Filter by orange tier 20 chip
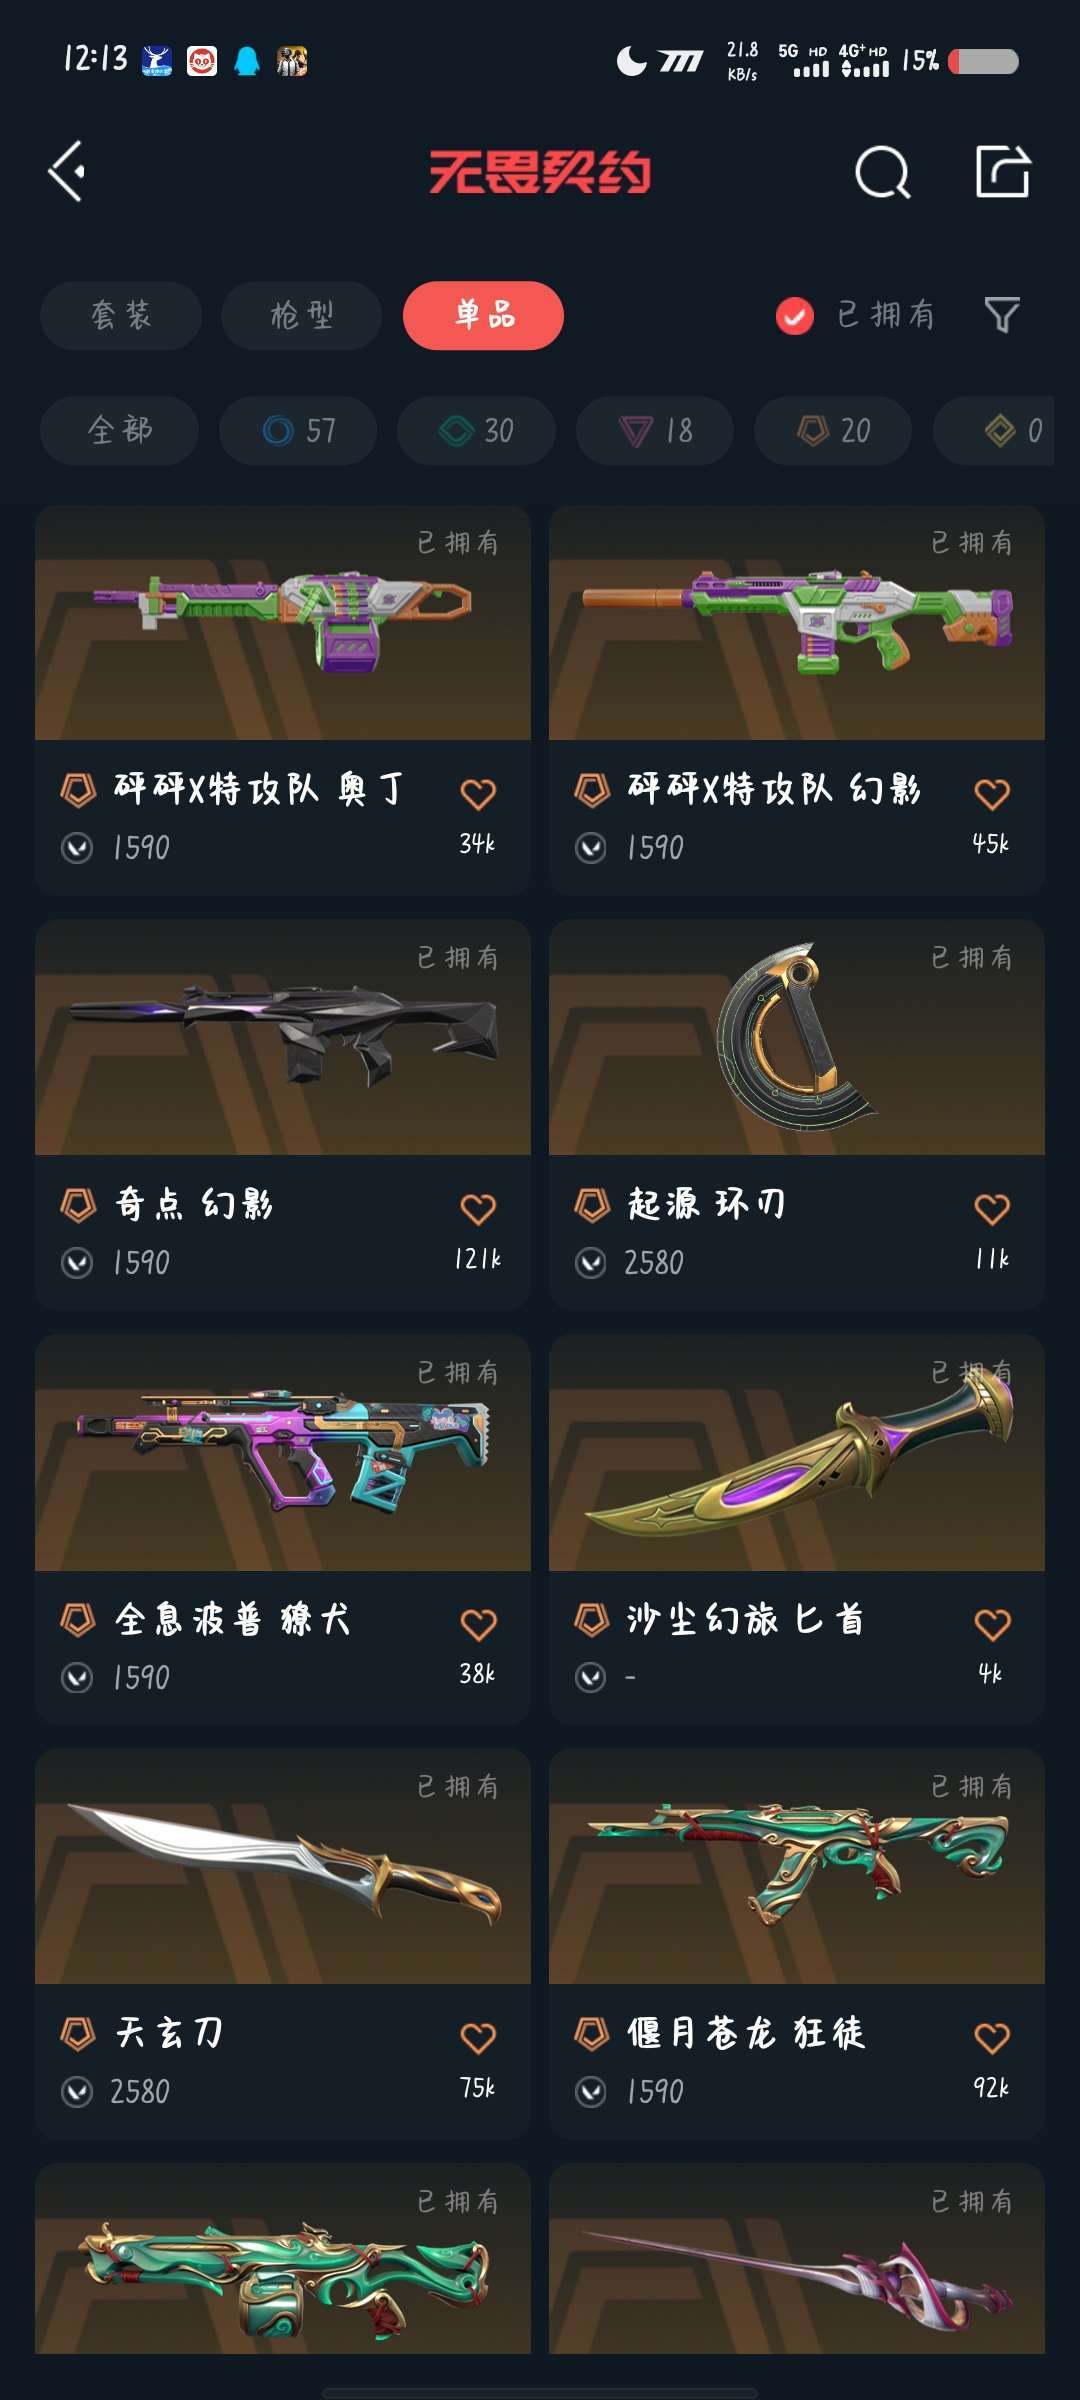This screenshot has width=1080, height=2400. click(833, 431)
